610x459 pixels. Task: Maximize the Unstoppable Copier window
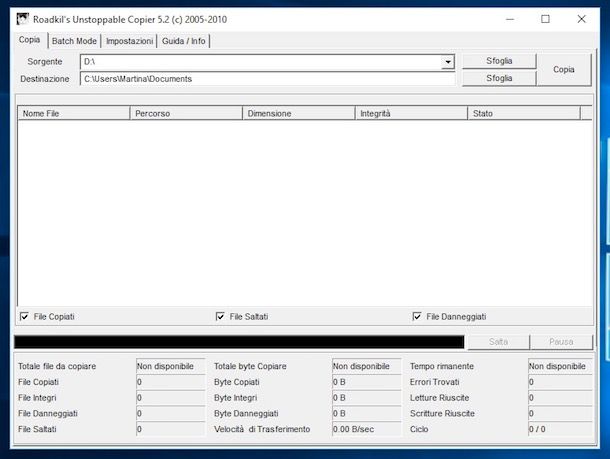point(545,19)
